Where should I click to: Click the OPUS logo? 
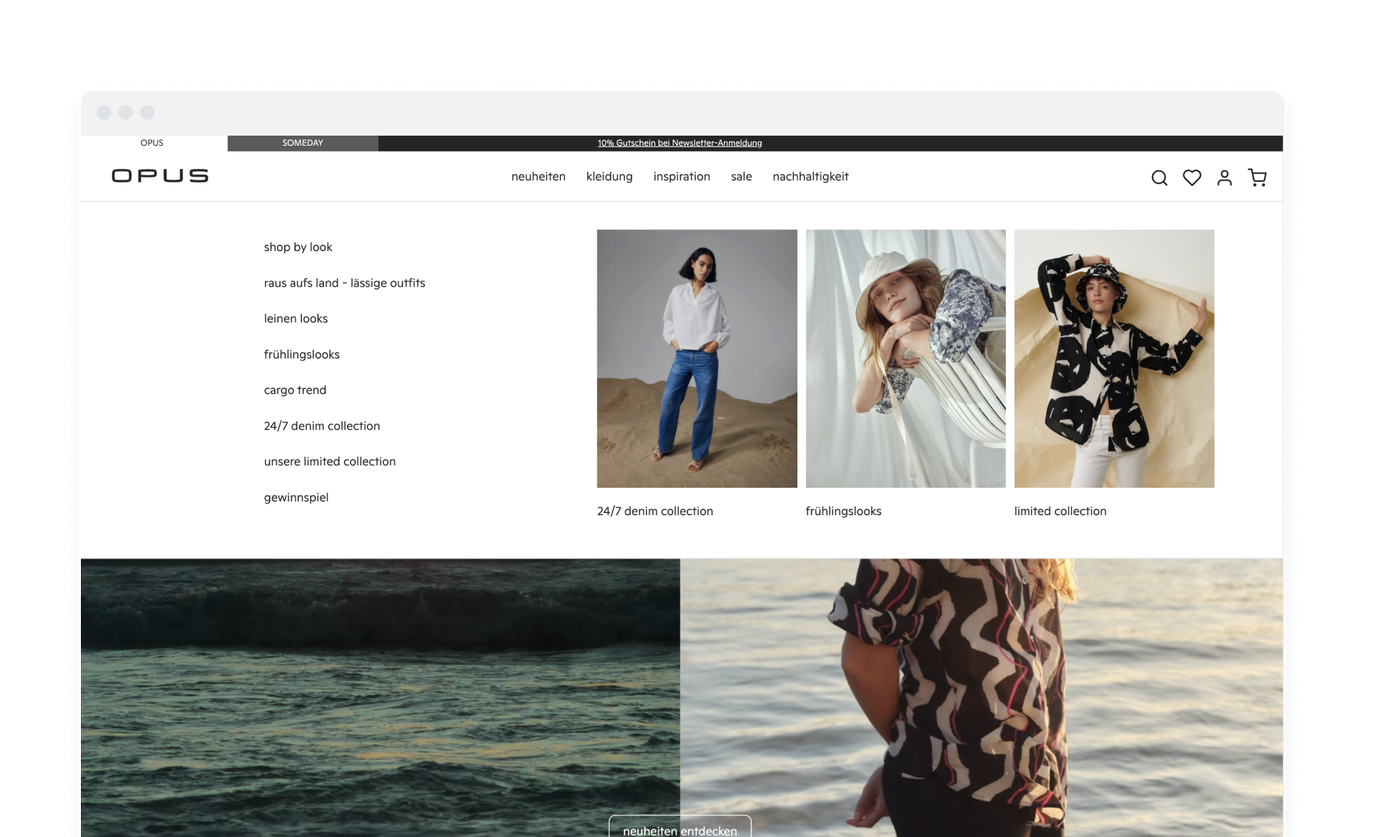click(x=159, y=176)
